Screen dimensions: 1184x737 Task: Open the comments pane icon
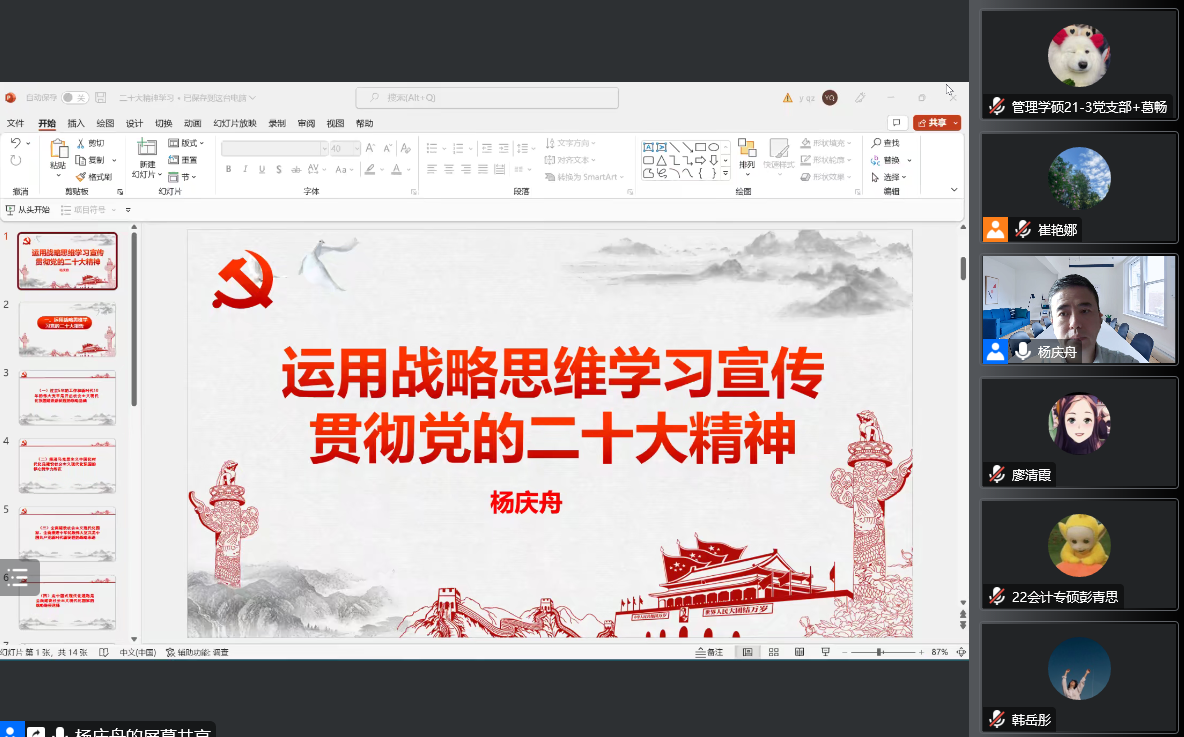[x=896, y=123]
